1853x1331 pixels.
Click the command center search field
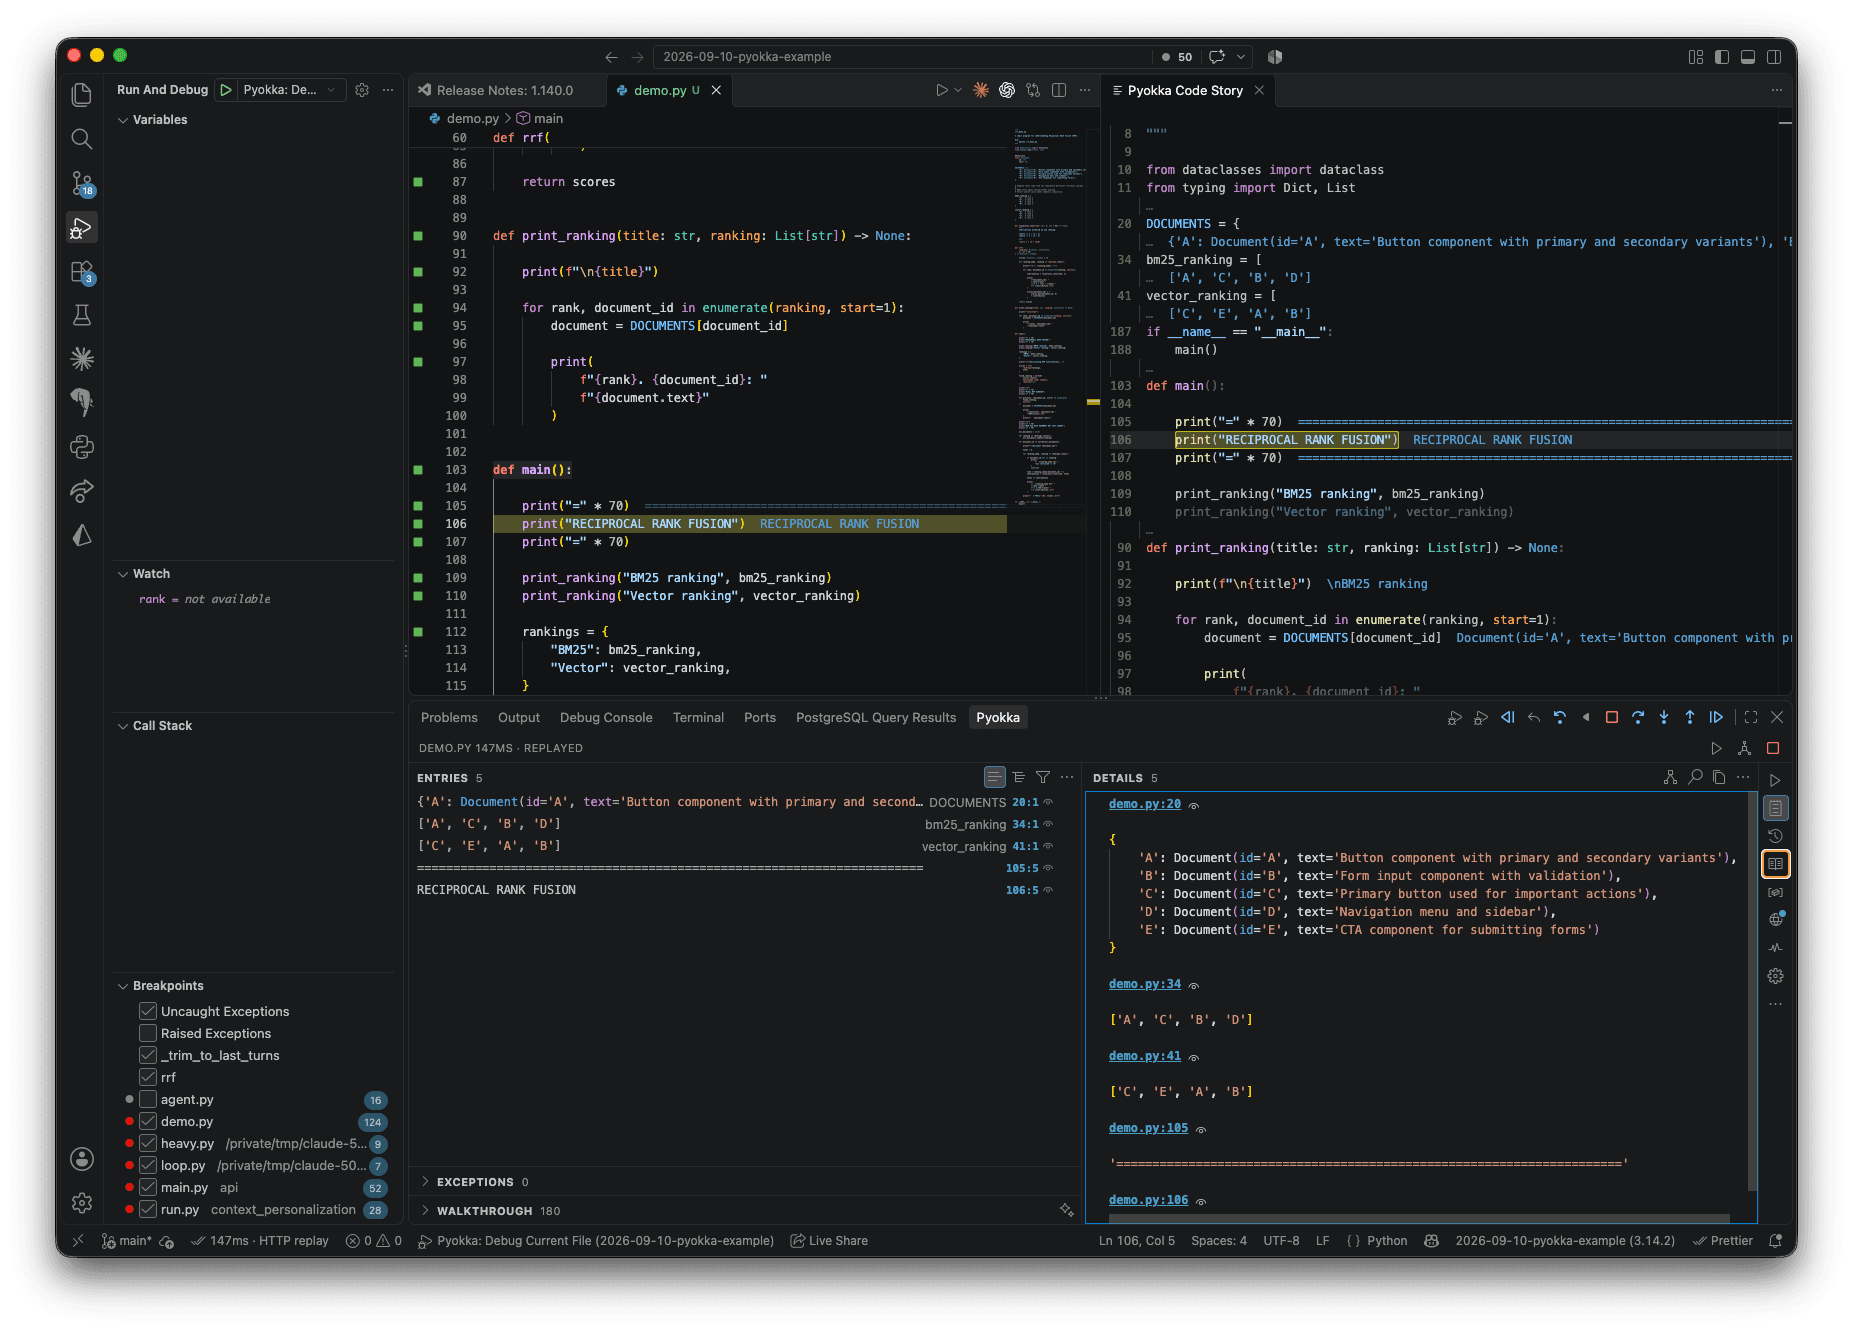(902, 57)
